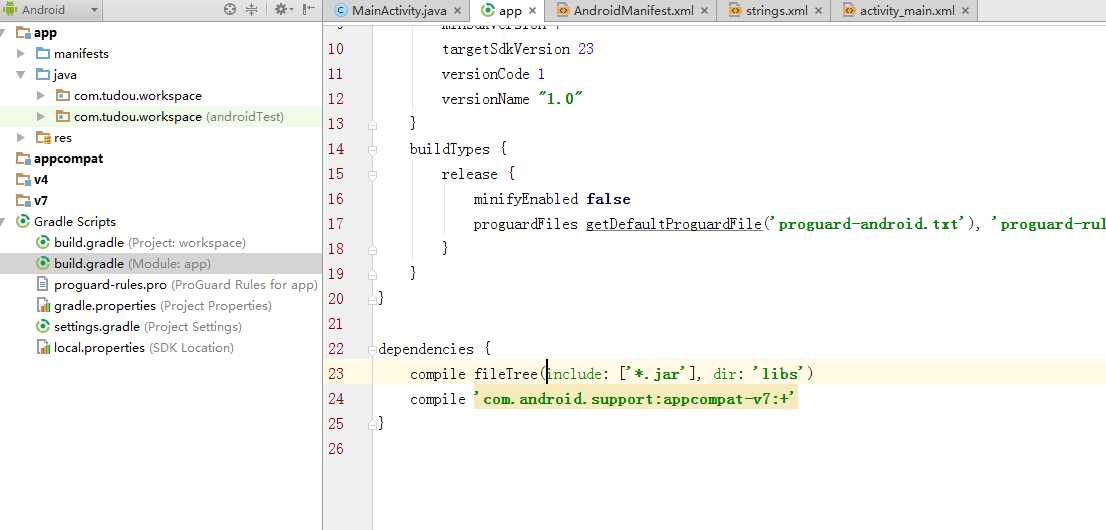The width and height of the screenshot is (1106, 530).
Task: Select the java folder
Action: [65, 75]
